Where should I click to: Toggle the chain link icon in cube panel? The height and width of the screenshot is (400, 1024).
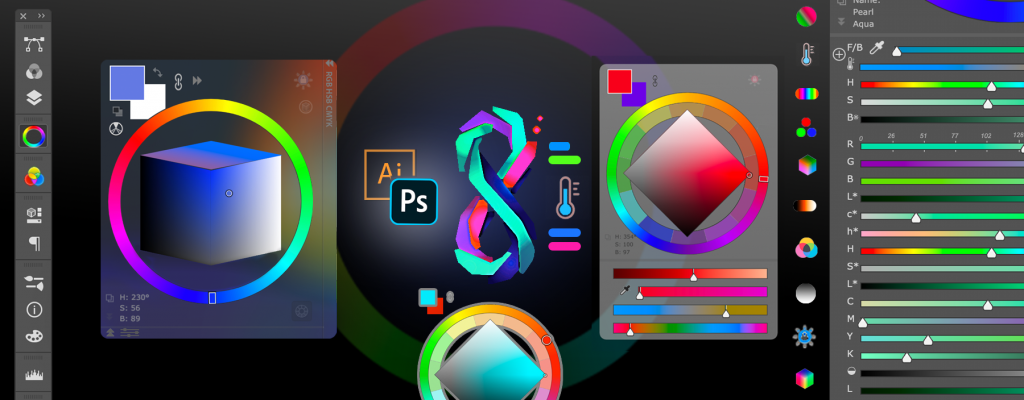pos(179,80)
